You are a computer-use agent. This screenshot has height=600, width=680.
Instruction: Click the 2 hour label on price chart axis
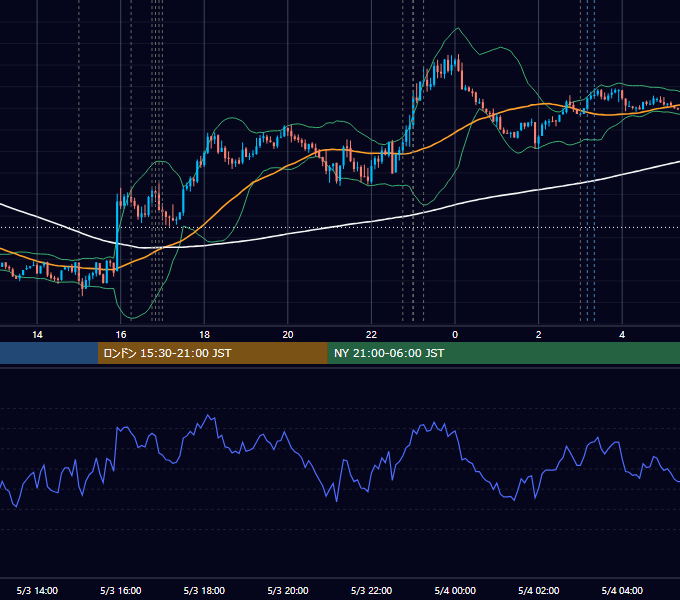point(538,335)
